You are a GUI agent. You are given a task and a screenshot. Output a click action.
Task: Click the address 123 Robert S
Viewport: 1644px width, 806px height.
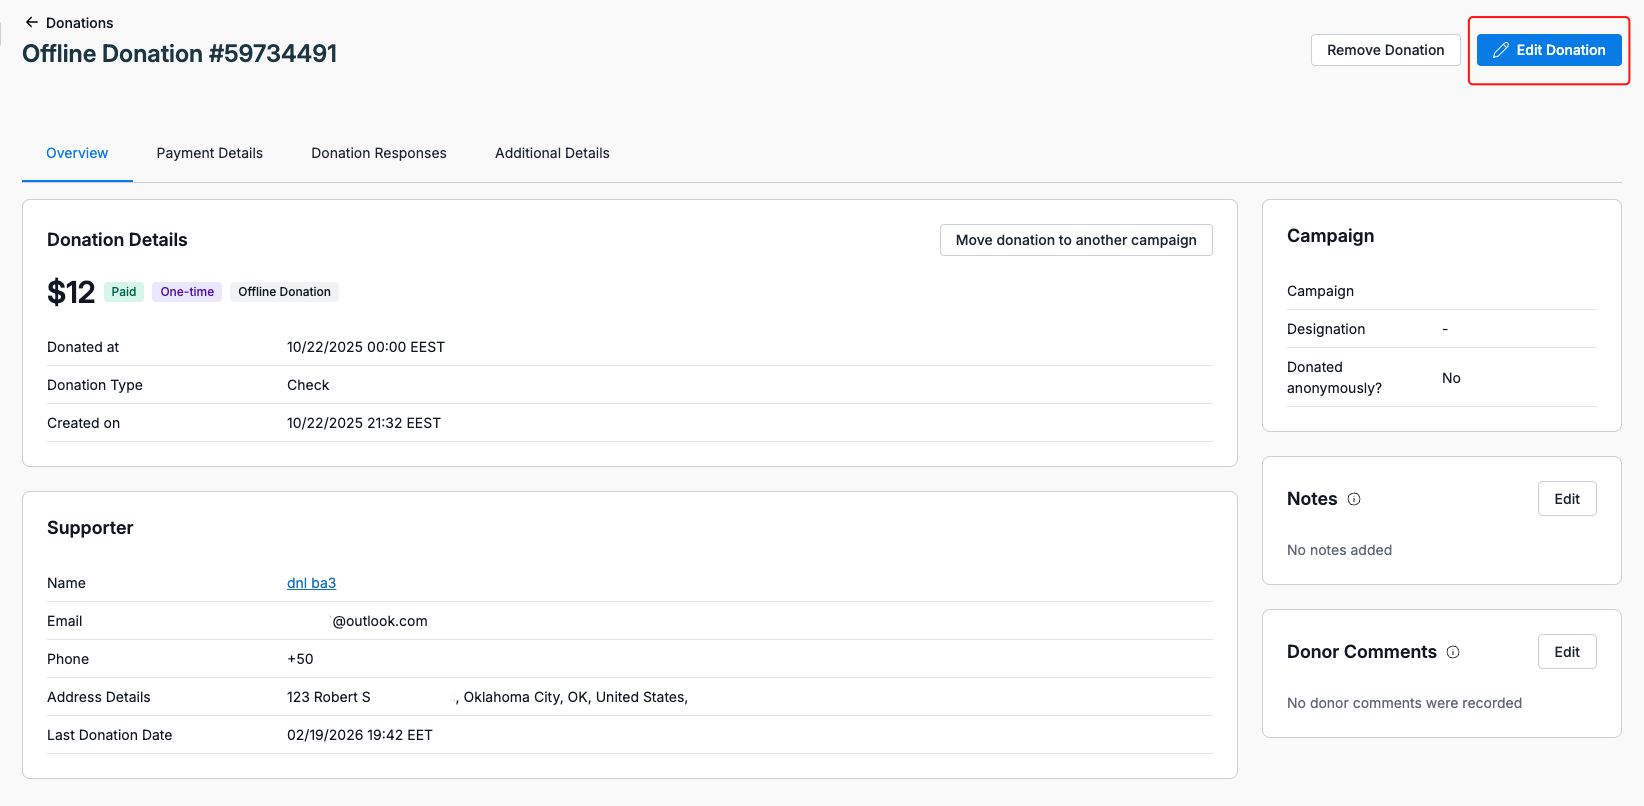pos(329,697)
